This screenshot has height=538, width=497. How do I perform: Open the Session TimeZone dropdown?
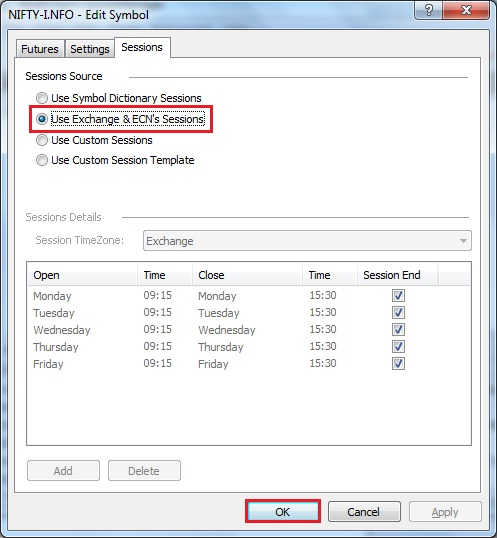click(x=307, y=241)
